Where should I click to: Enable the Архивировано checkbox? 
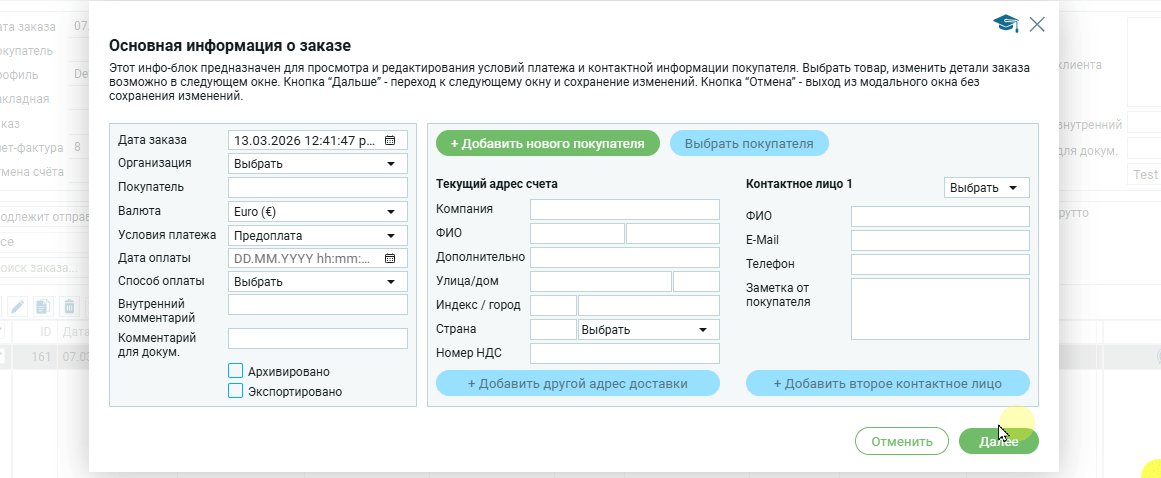pyautogui.click(x=236, y=371)
